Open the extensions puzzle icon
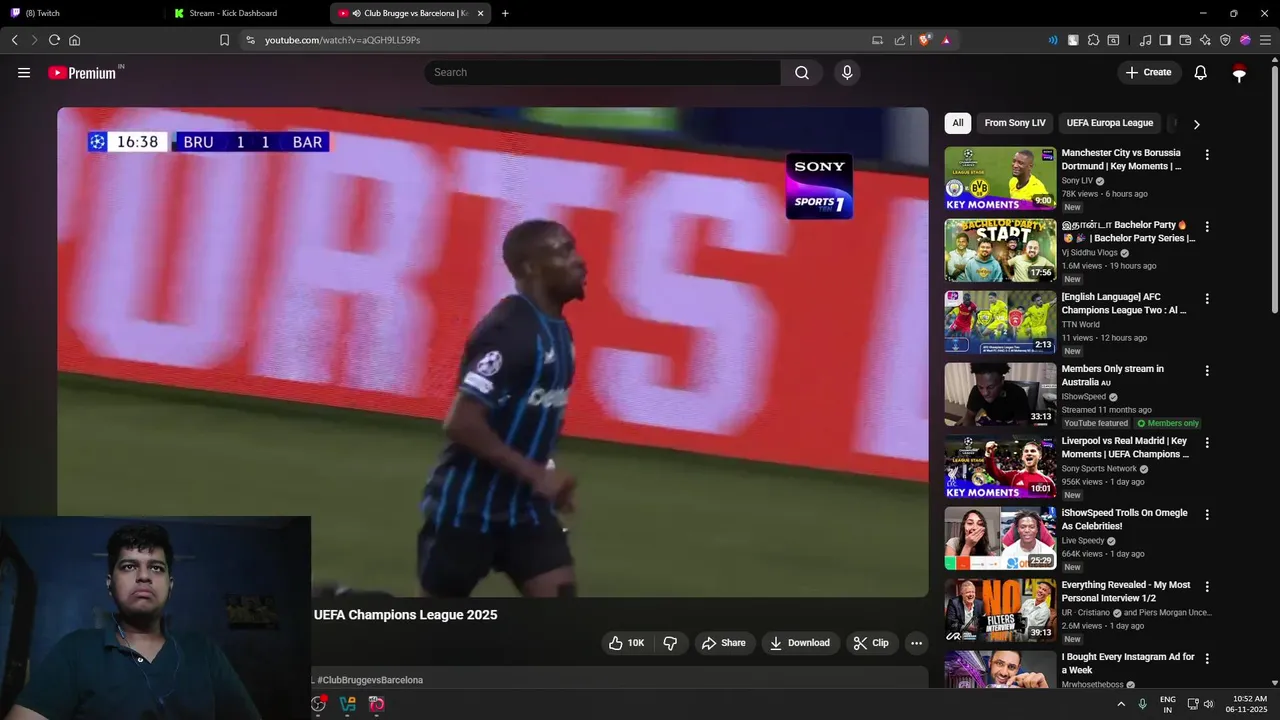Screen dimensions: 1280x720 tap(1093, 40)
